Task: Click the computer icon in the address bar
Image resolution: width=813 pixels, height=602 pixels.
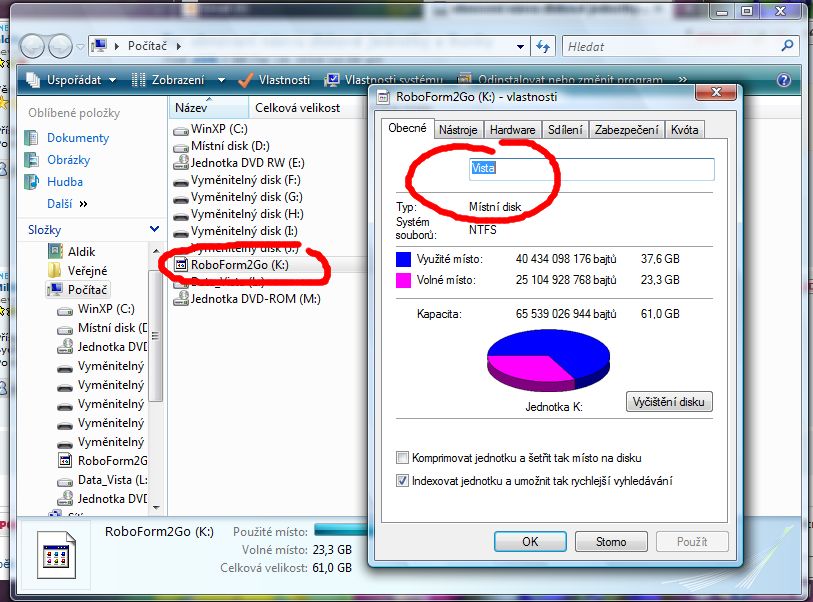Action: 99,46
